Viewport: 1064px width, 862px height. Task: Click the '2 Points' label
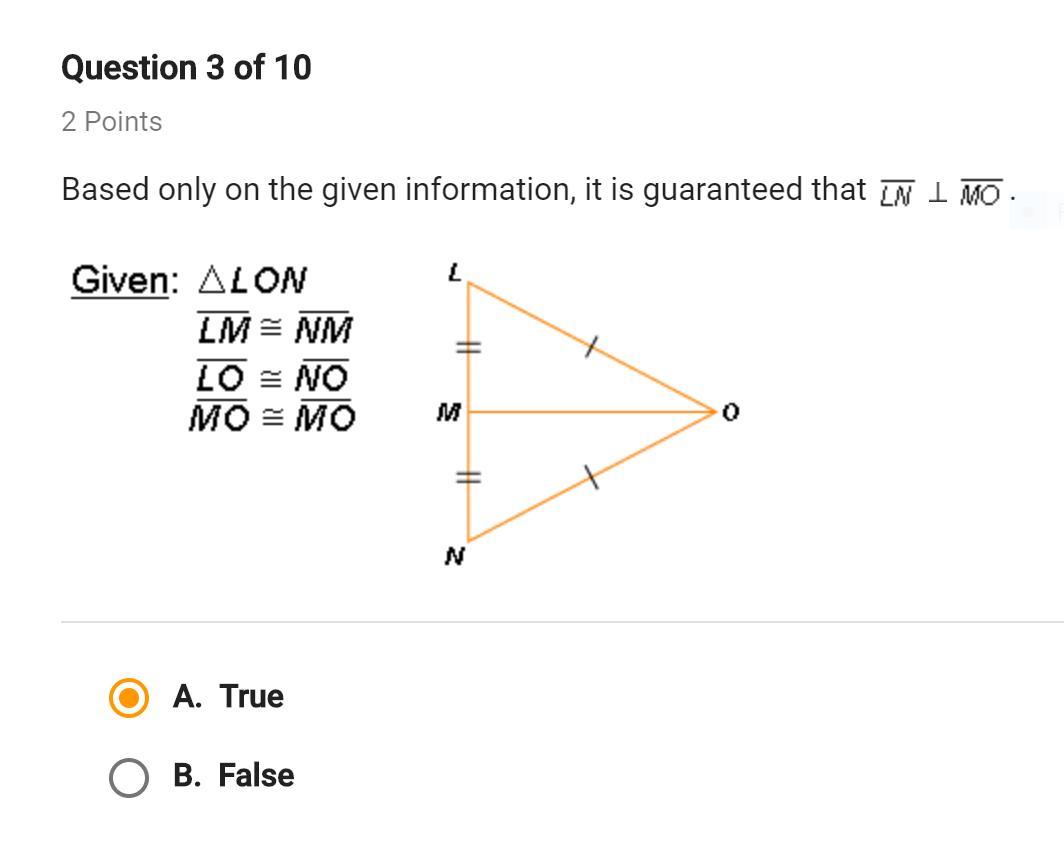point(112,122)
